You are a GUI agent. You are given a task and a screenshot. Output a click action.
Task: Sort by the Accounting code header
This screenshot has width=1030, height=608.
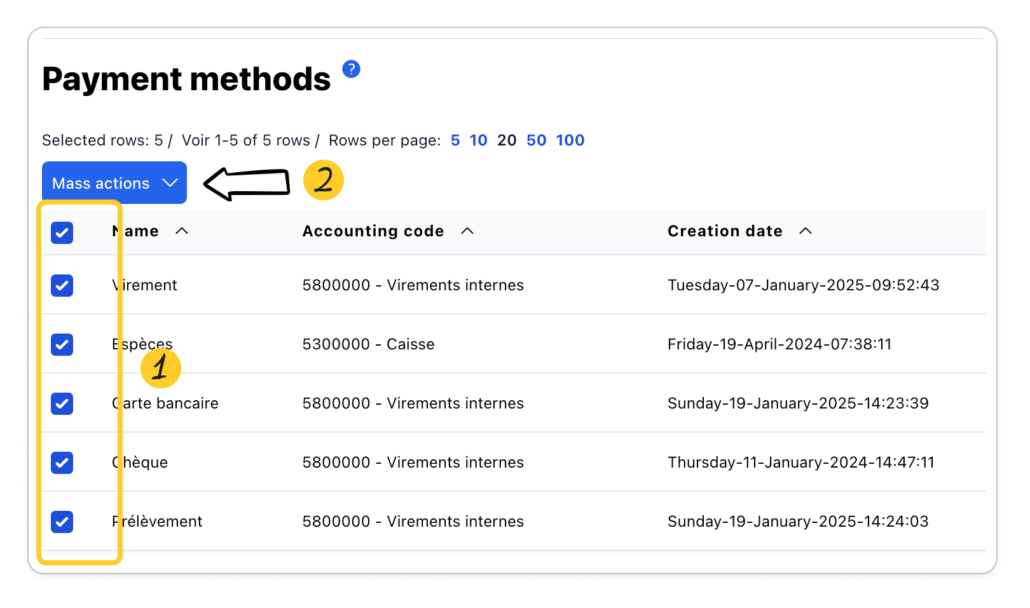click(x=373, y=231)
